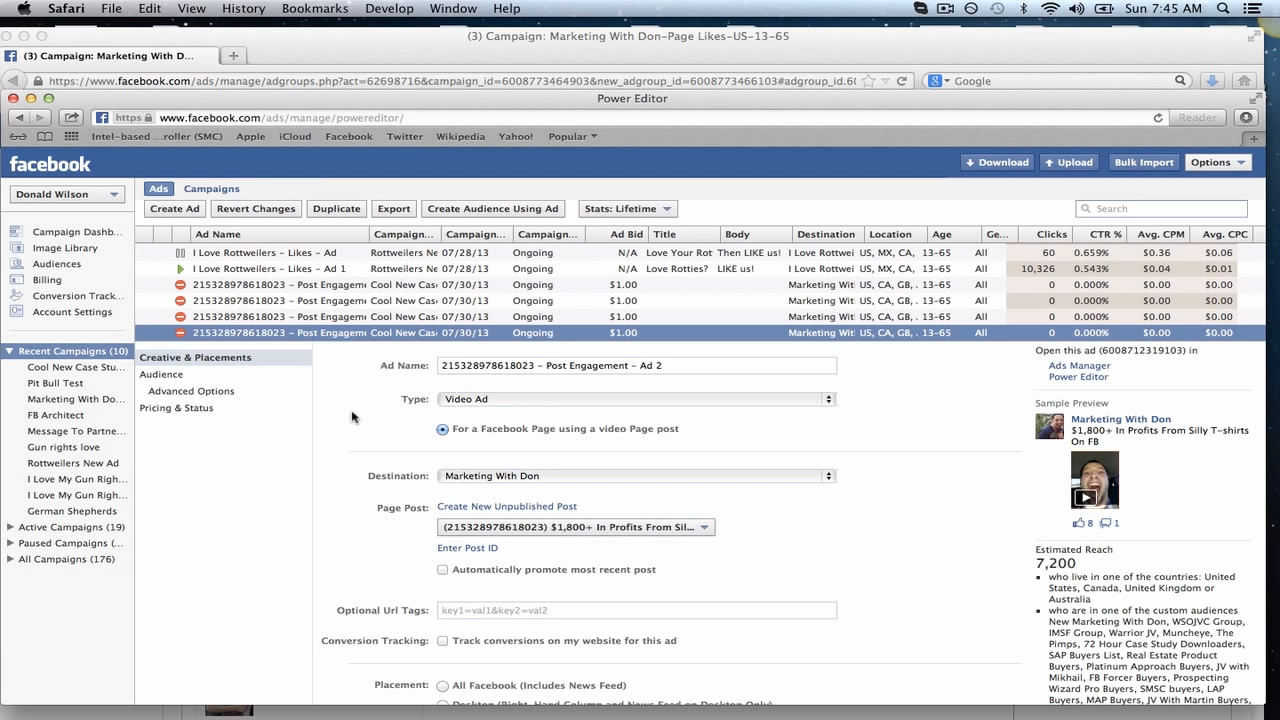Click the Downloads button in Power Editor toolbar
Viewport: 1280px width, 720px height.
click(1246, 117)
